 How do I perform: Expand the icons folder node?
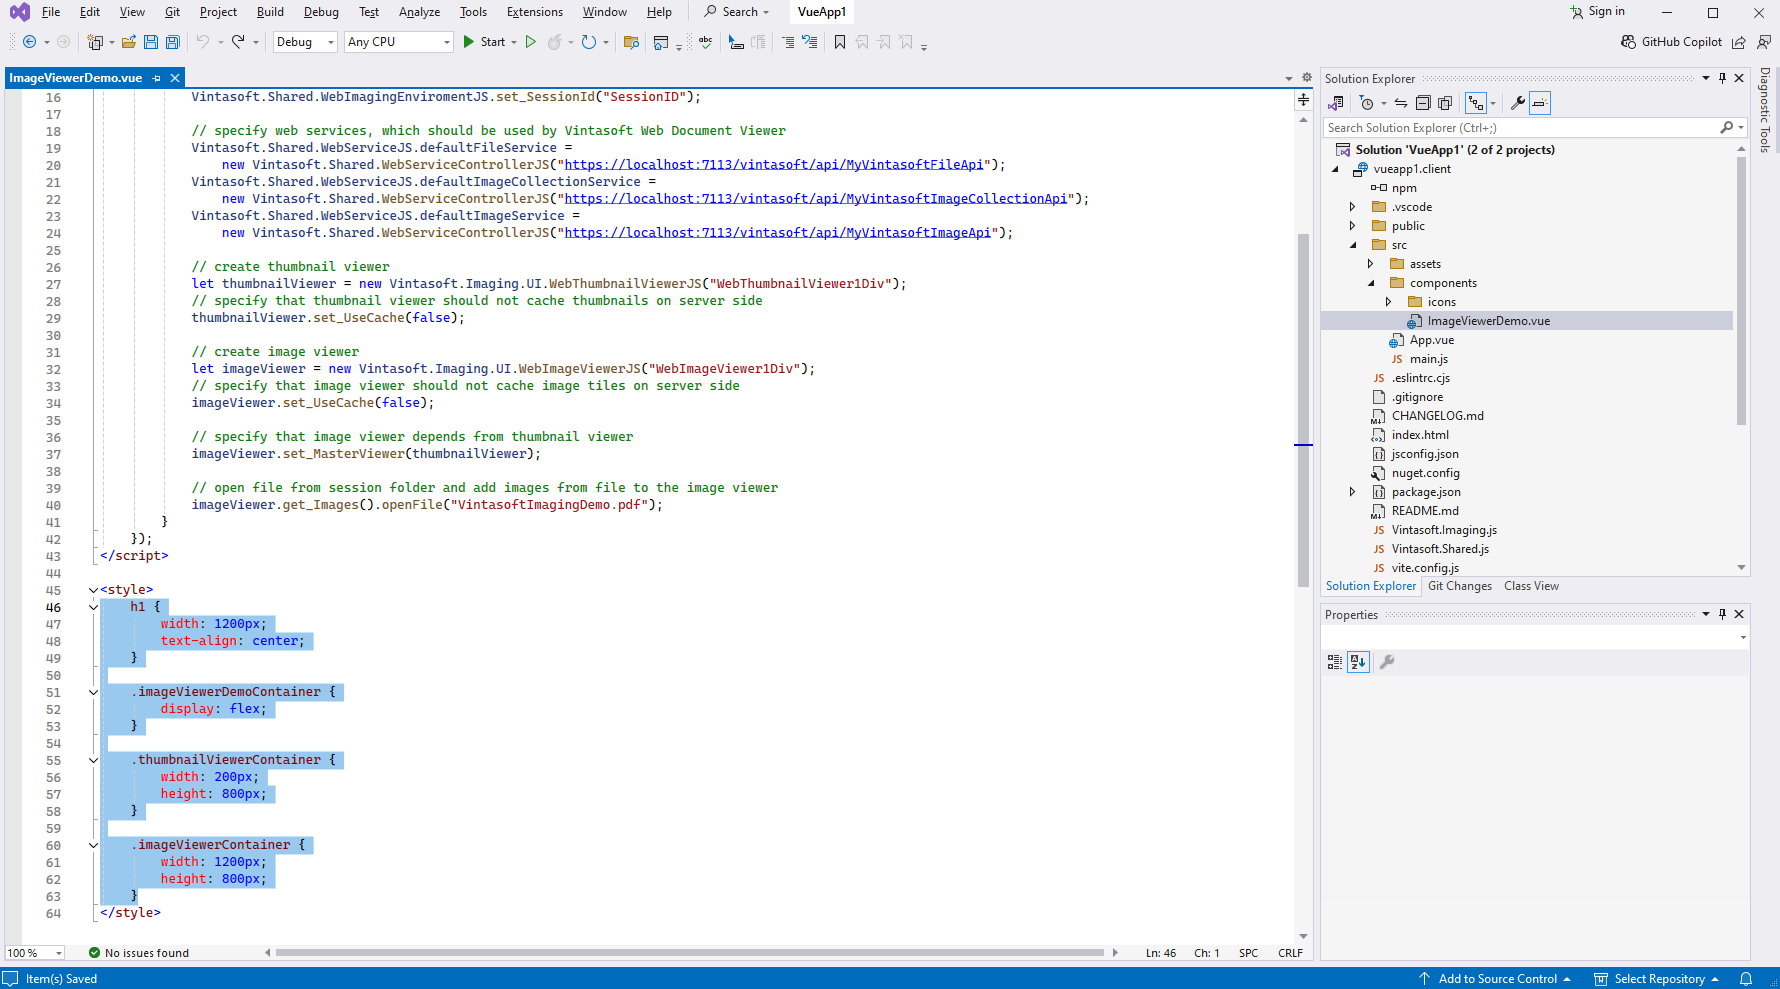(1388, 302)
